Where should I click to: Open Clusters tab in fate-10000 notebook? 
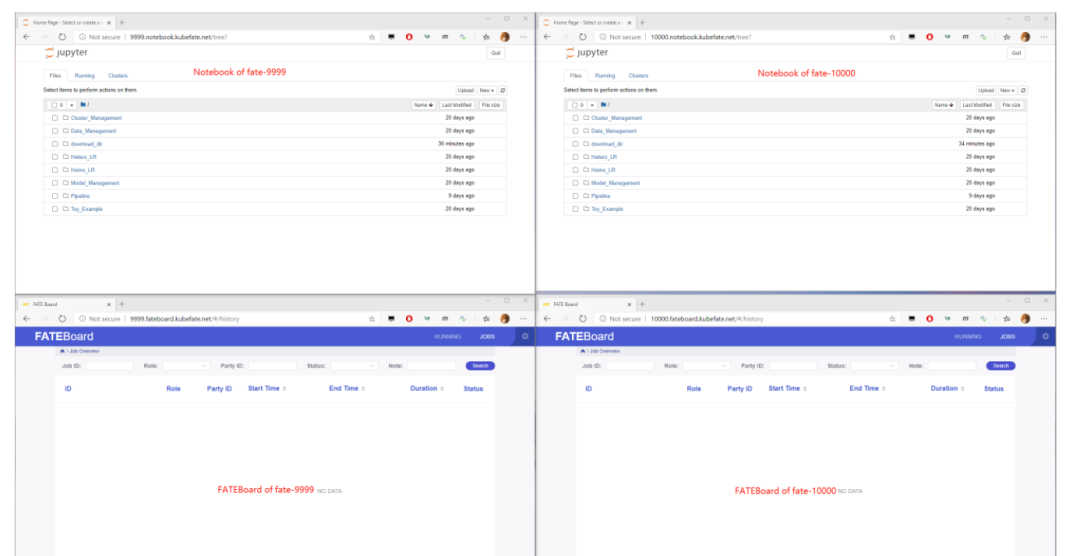pyautogui.click(x=638, y=76)
